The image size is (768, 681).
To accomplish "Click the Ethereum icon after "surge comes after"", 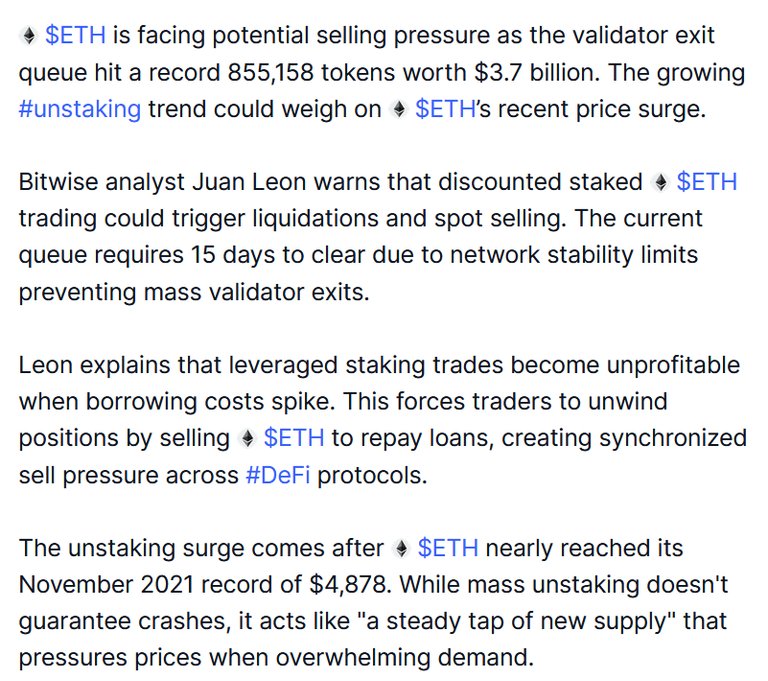I will coord(401,549).
